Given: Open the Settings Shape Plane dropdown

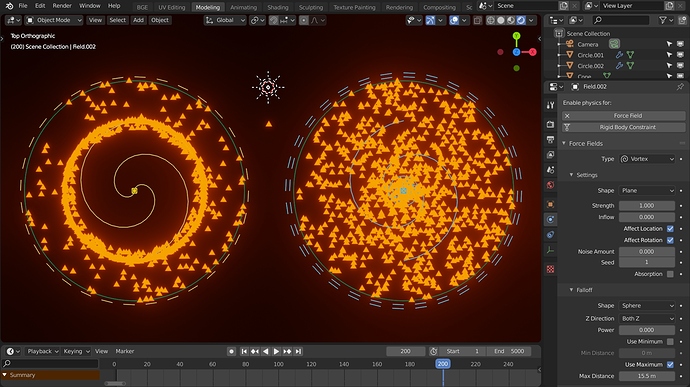Looking at the screenshot, I should (x=647, y=191).
